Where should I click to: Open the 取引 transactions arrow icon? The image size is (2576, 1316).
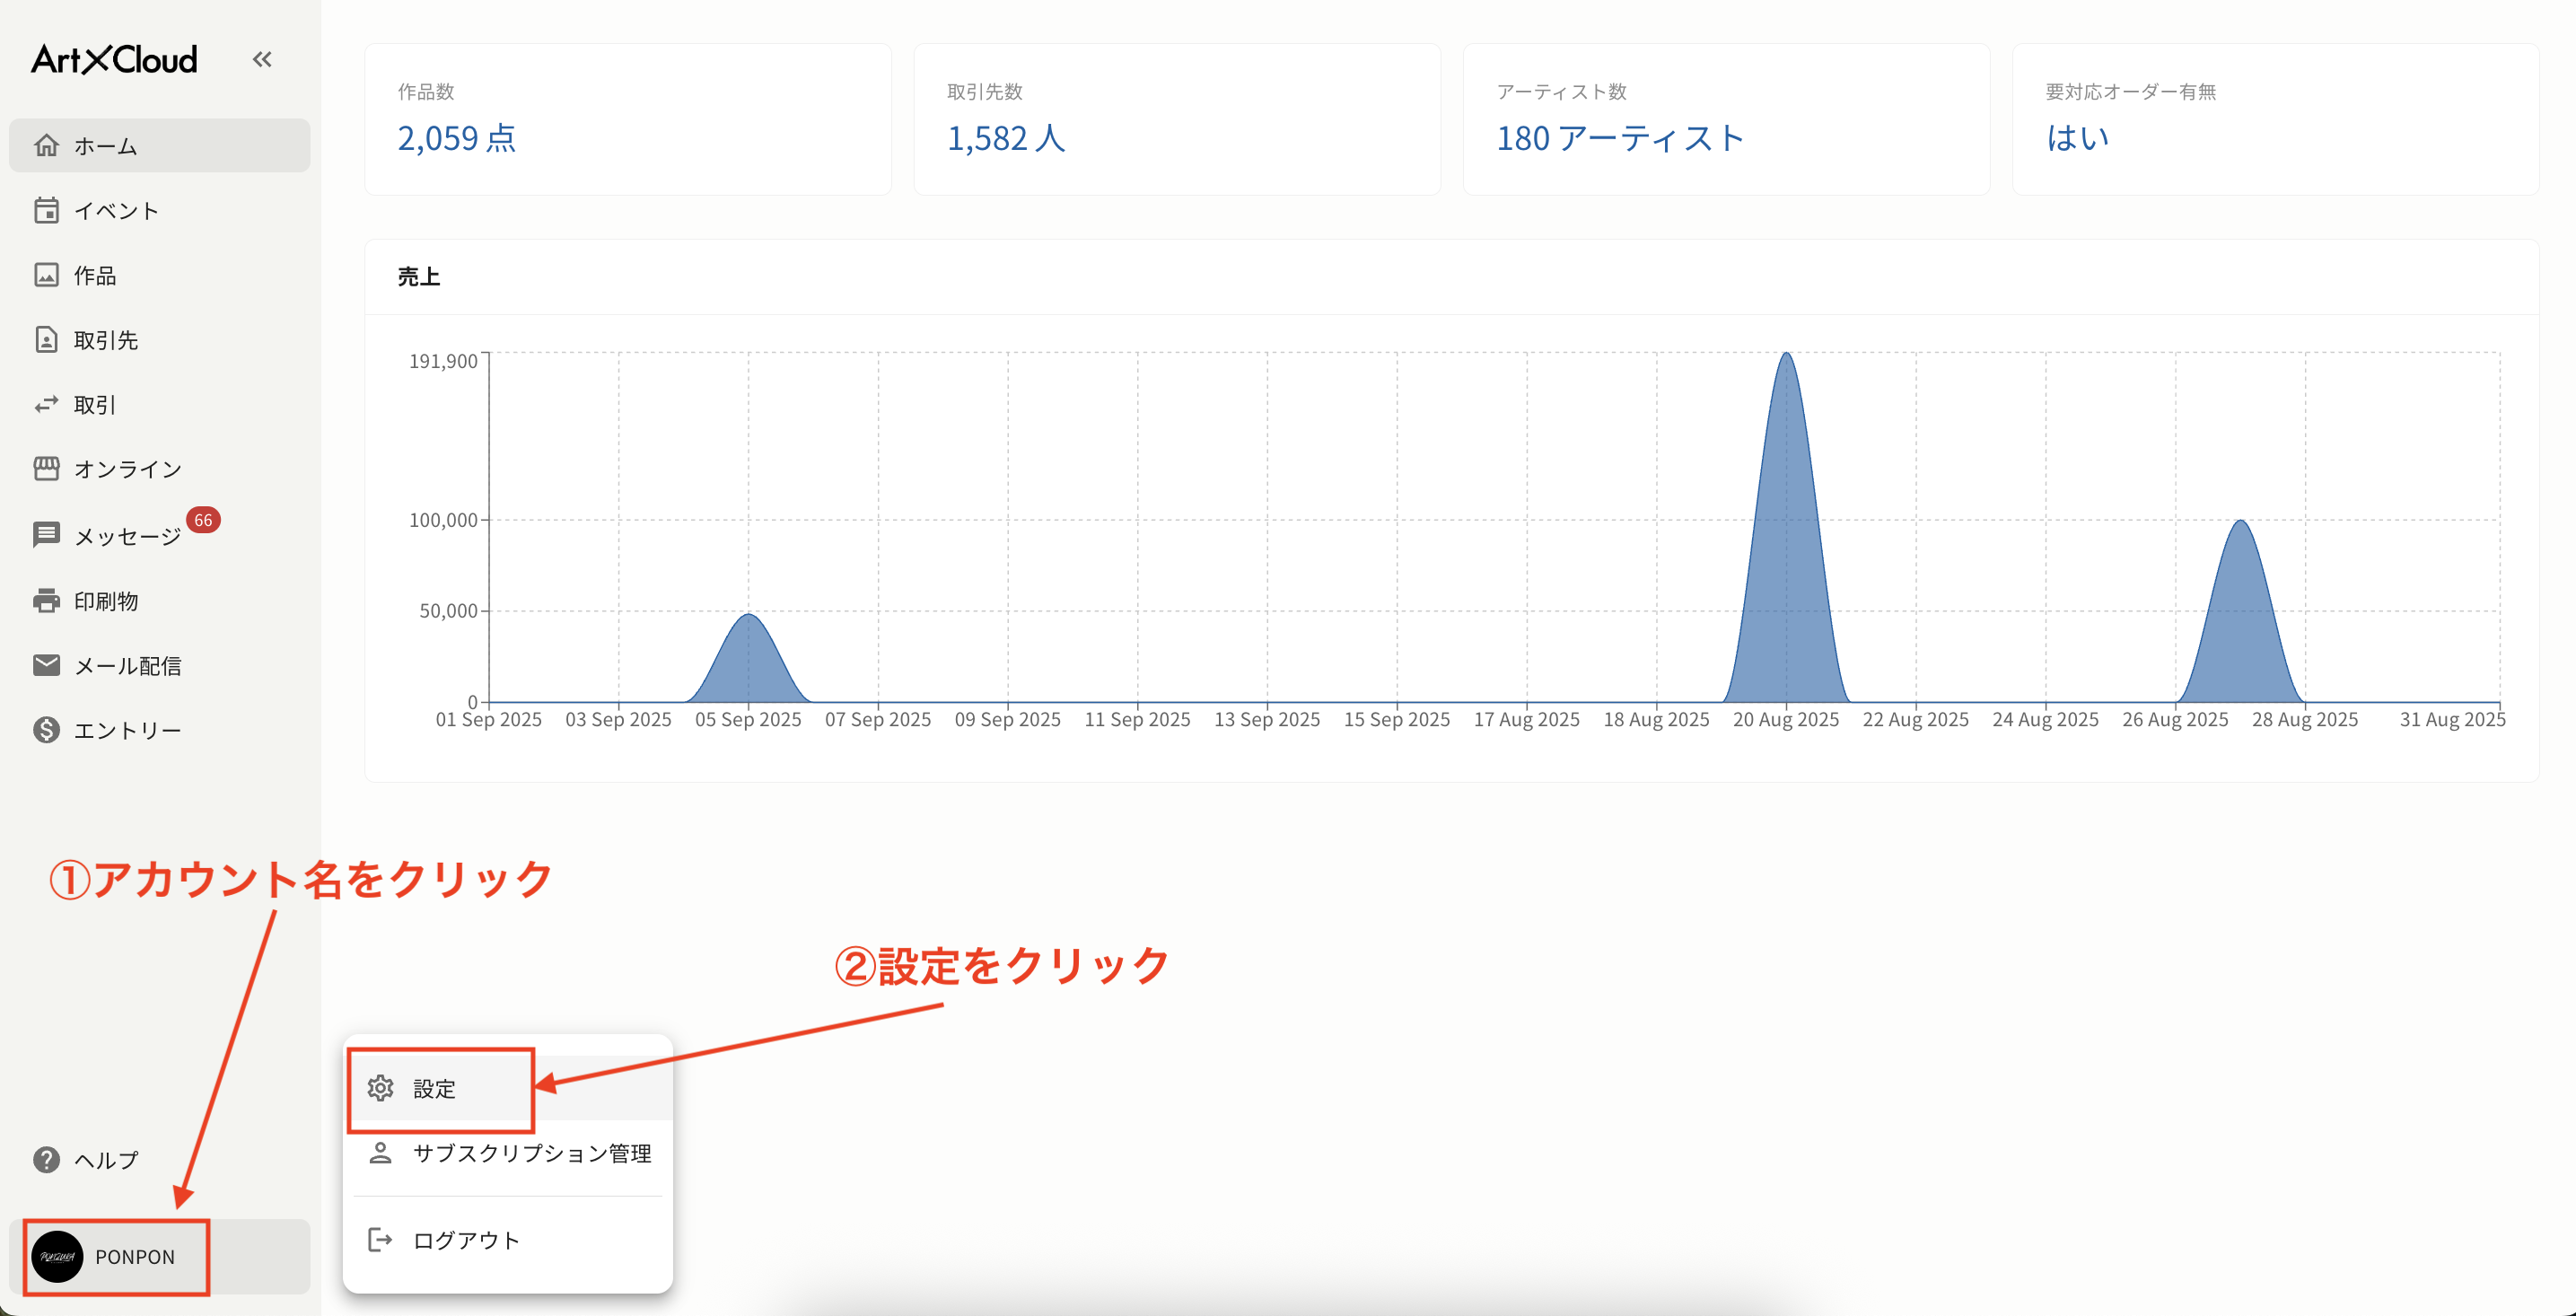click(47, 404)
